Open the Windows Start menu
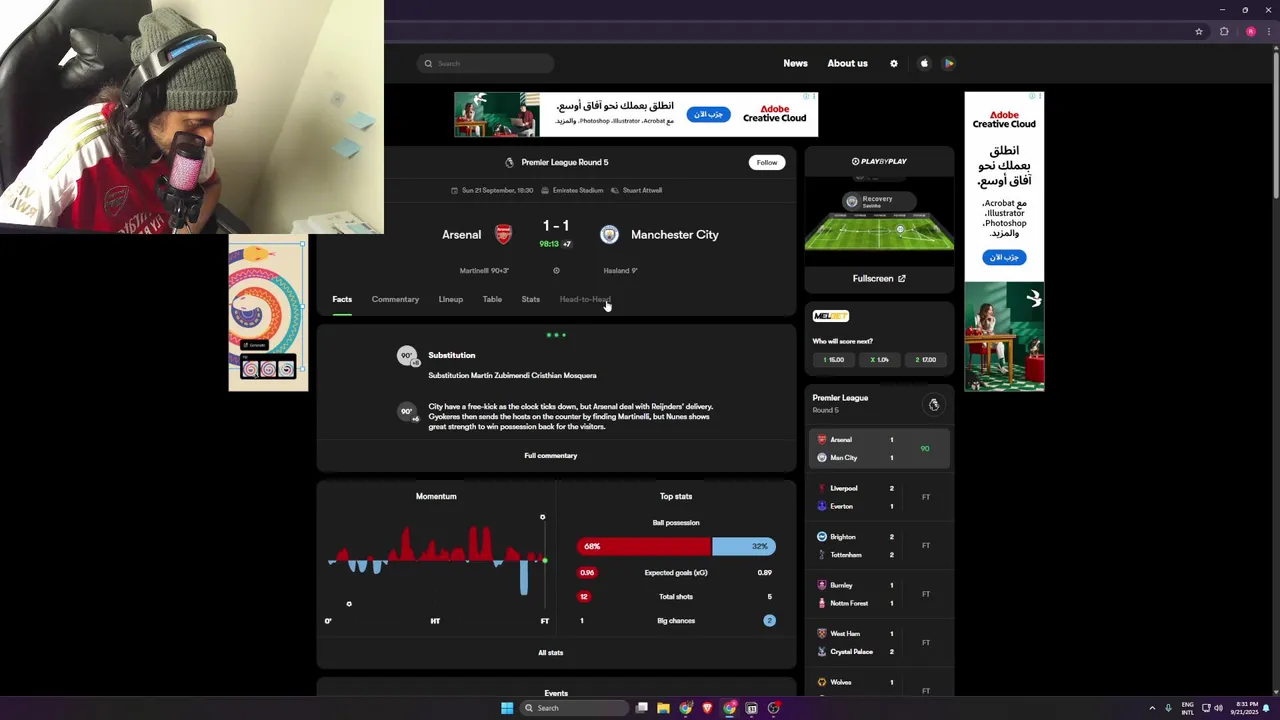This screenshot has width=1280, height=720. (x=507, y=708)
